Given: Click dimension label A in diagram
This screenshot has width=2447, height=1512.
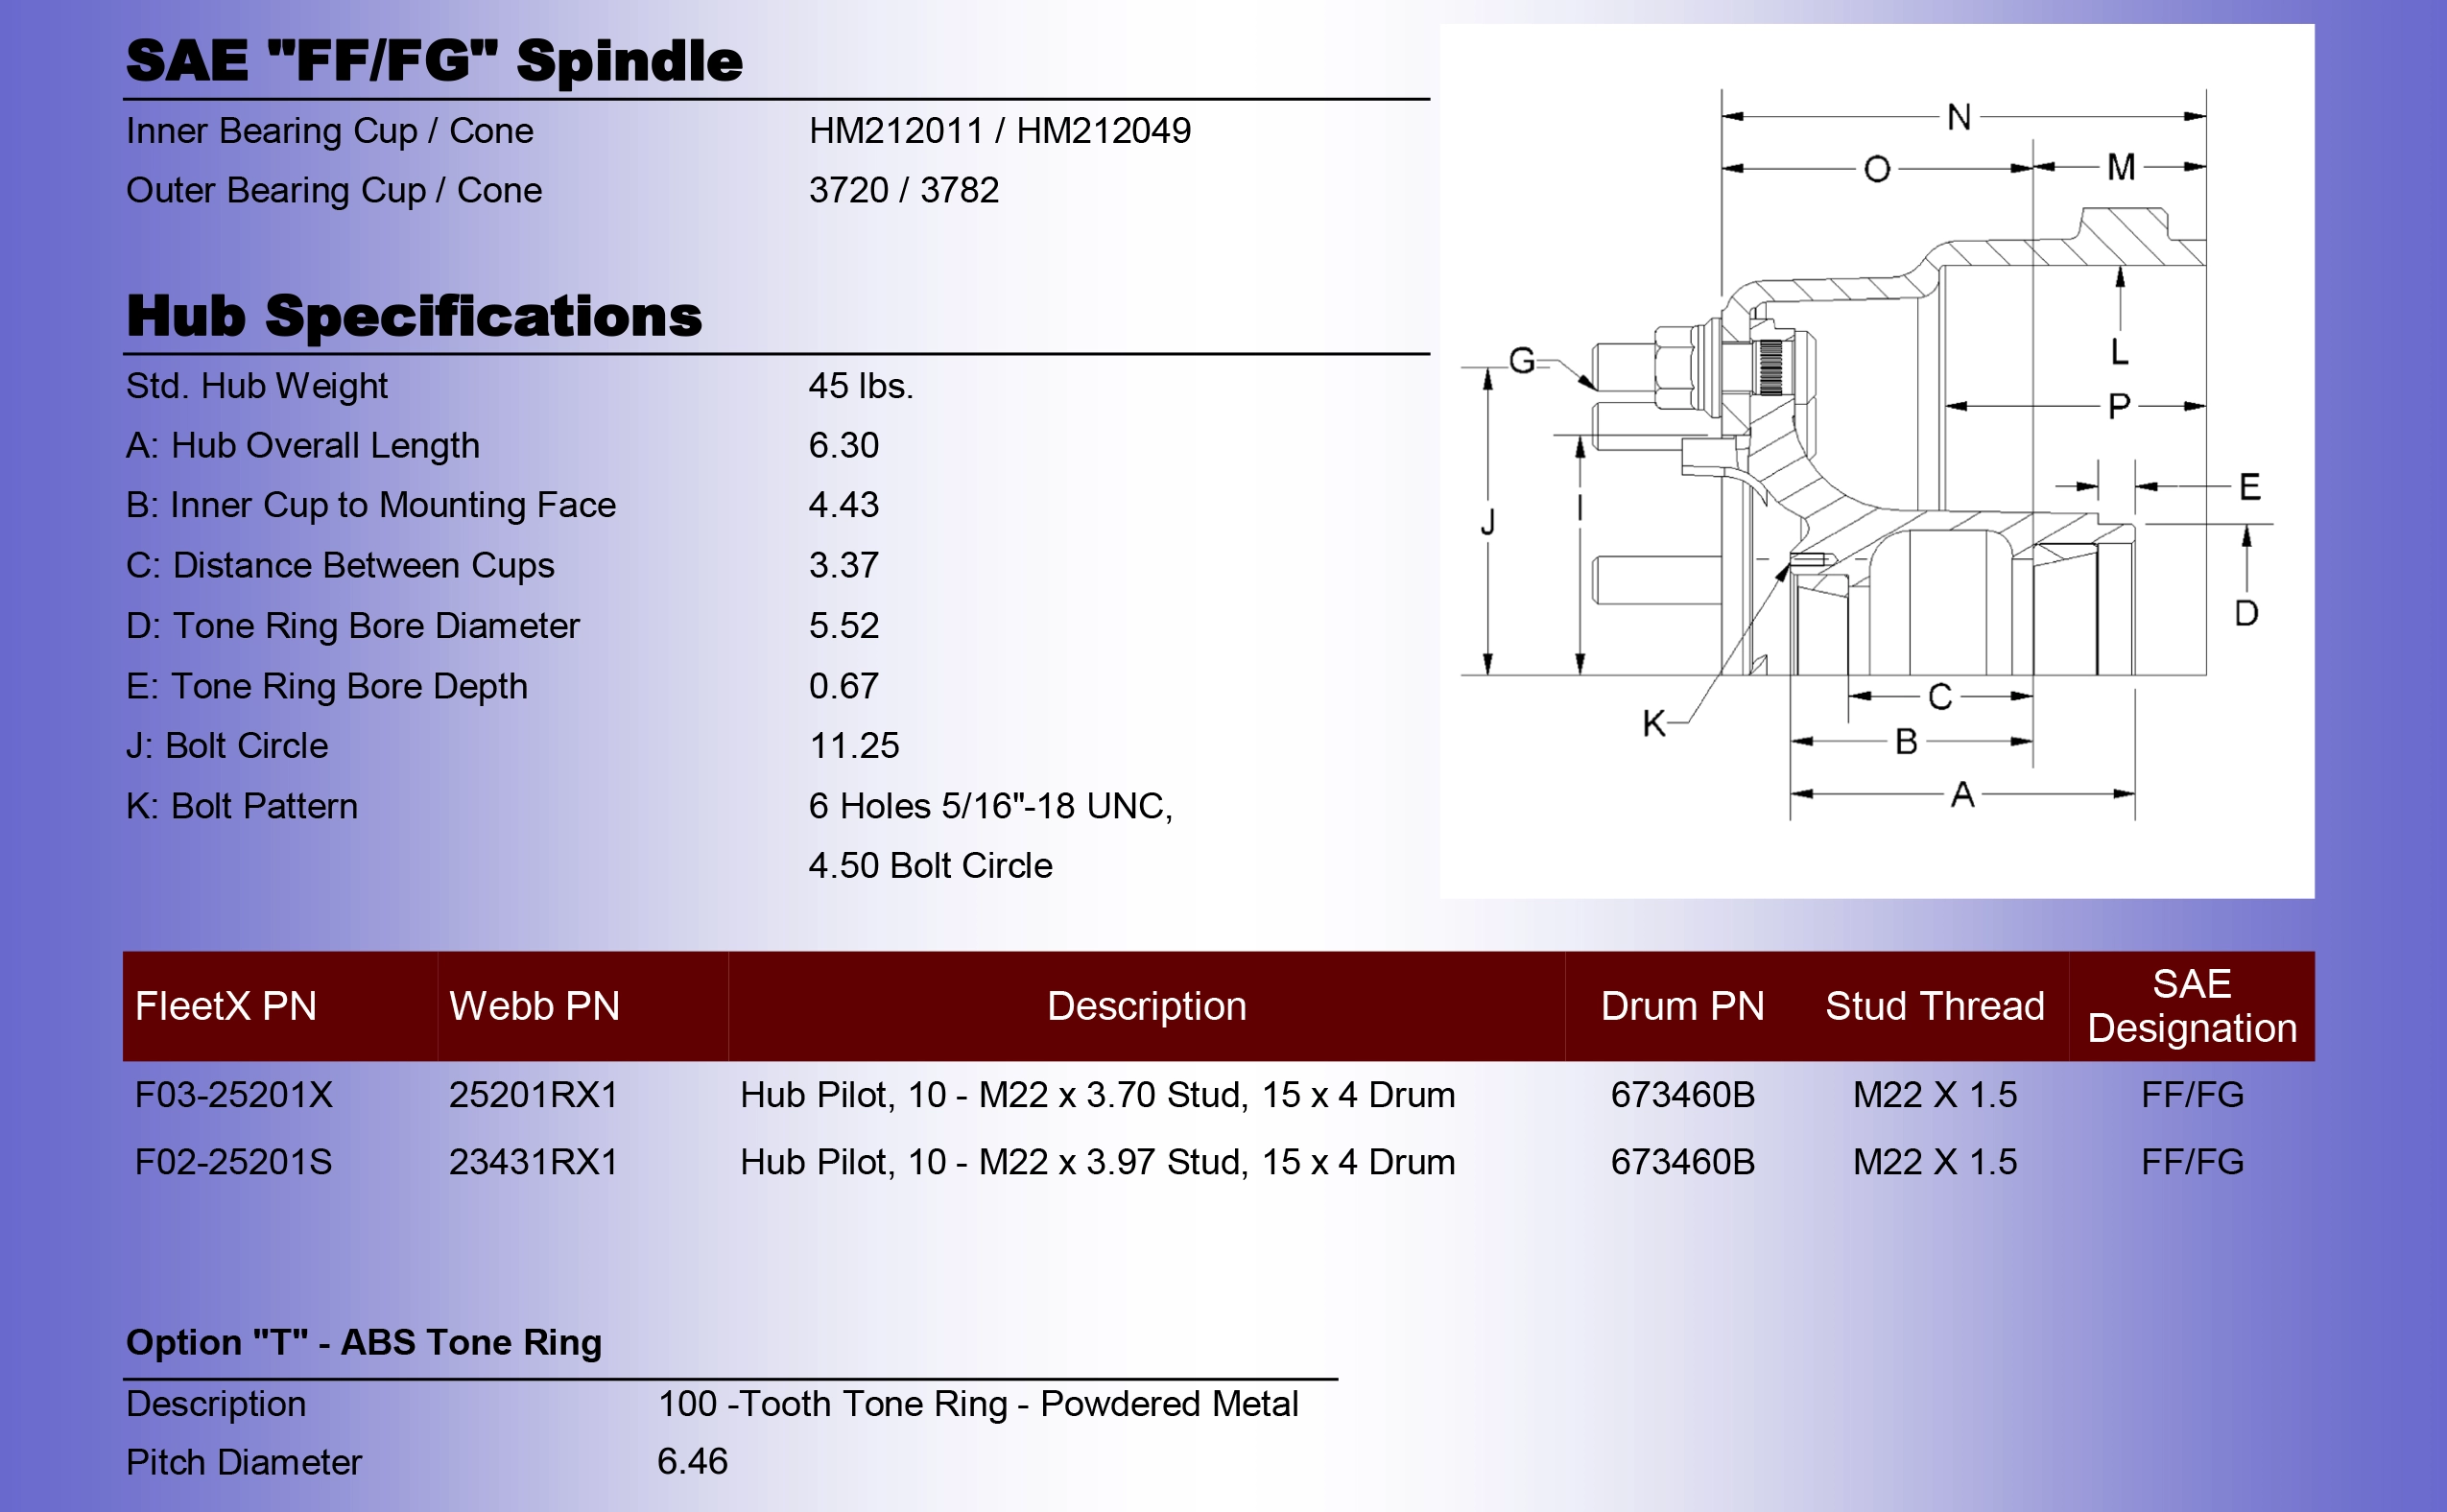Looking at the screenshot, I should click(1963, 795).
